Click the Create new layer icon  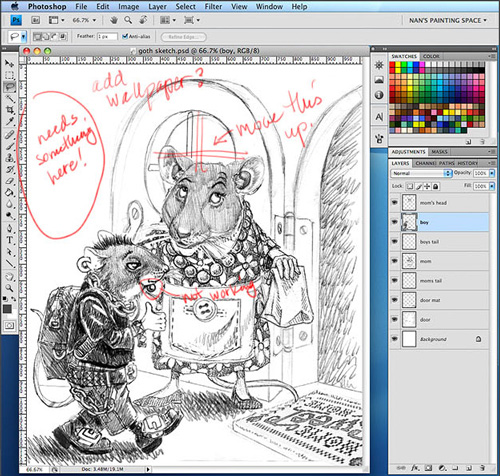pyautogui.click(x=469, y=468)
